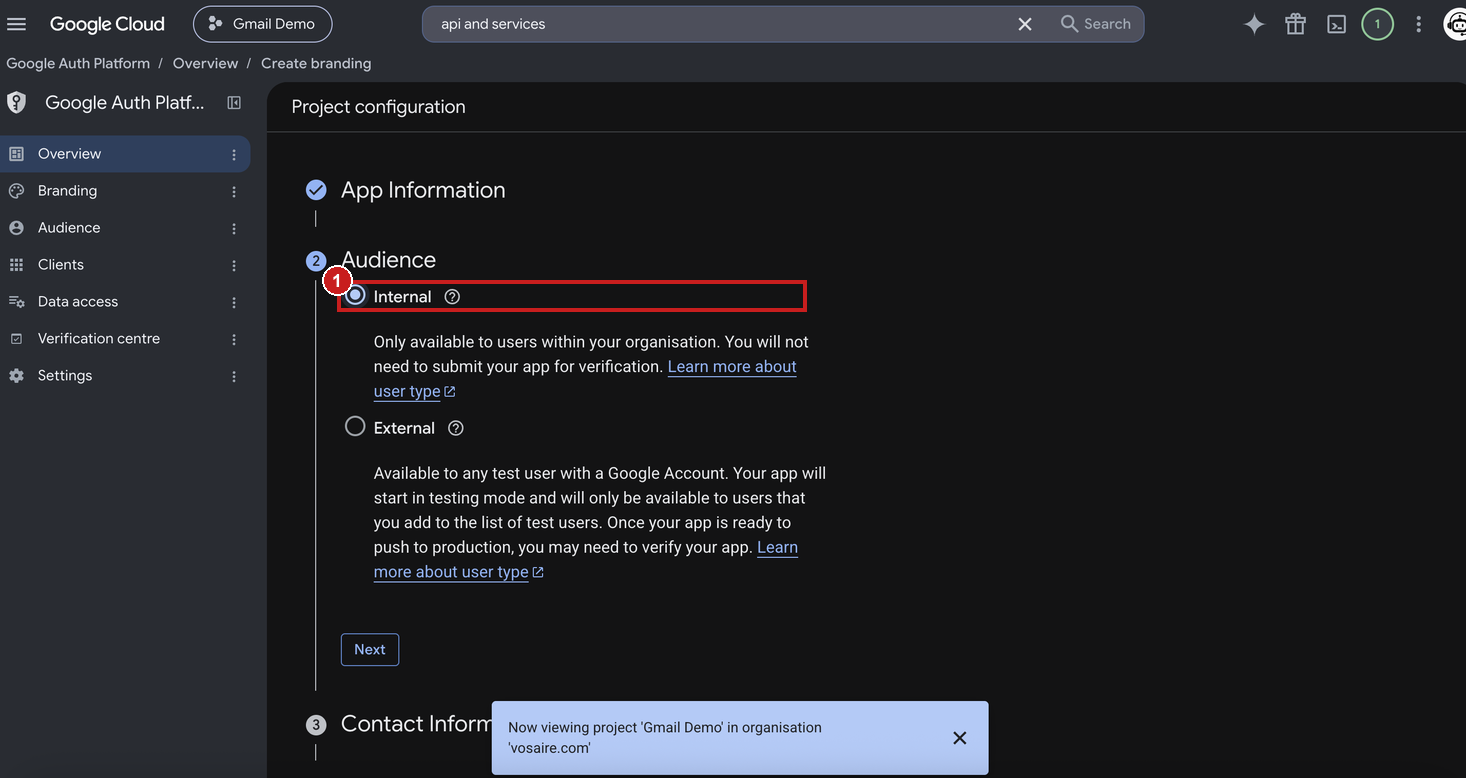
Task: Show help for External user type
Action: point(456,428)
